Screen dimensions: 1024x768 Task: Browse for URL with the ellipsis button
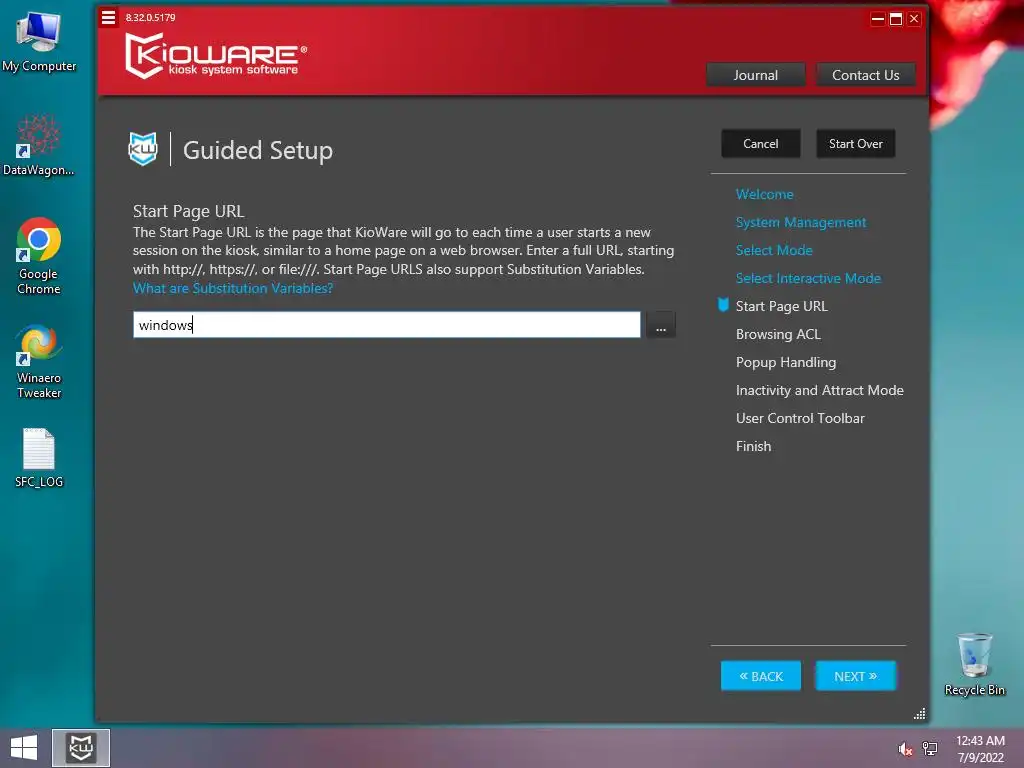(x=661, y=325)
